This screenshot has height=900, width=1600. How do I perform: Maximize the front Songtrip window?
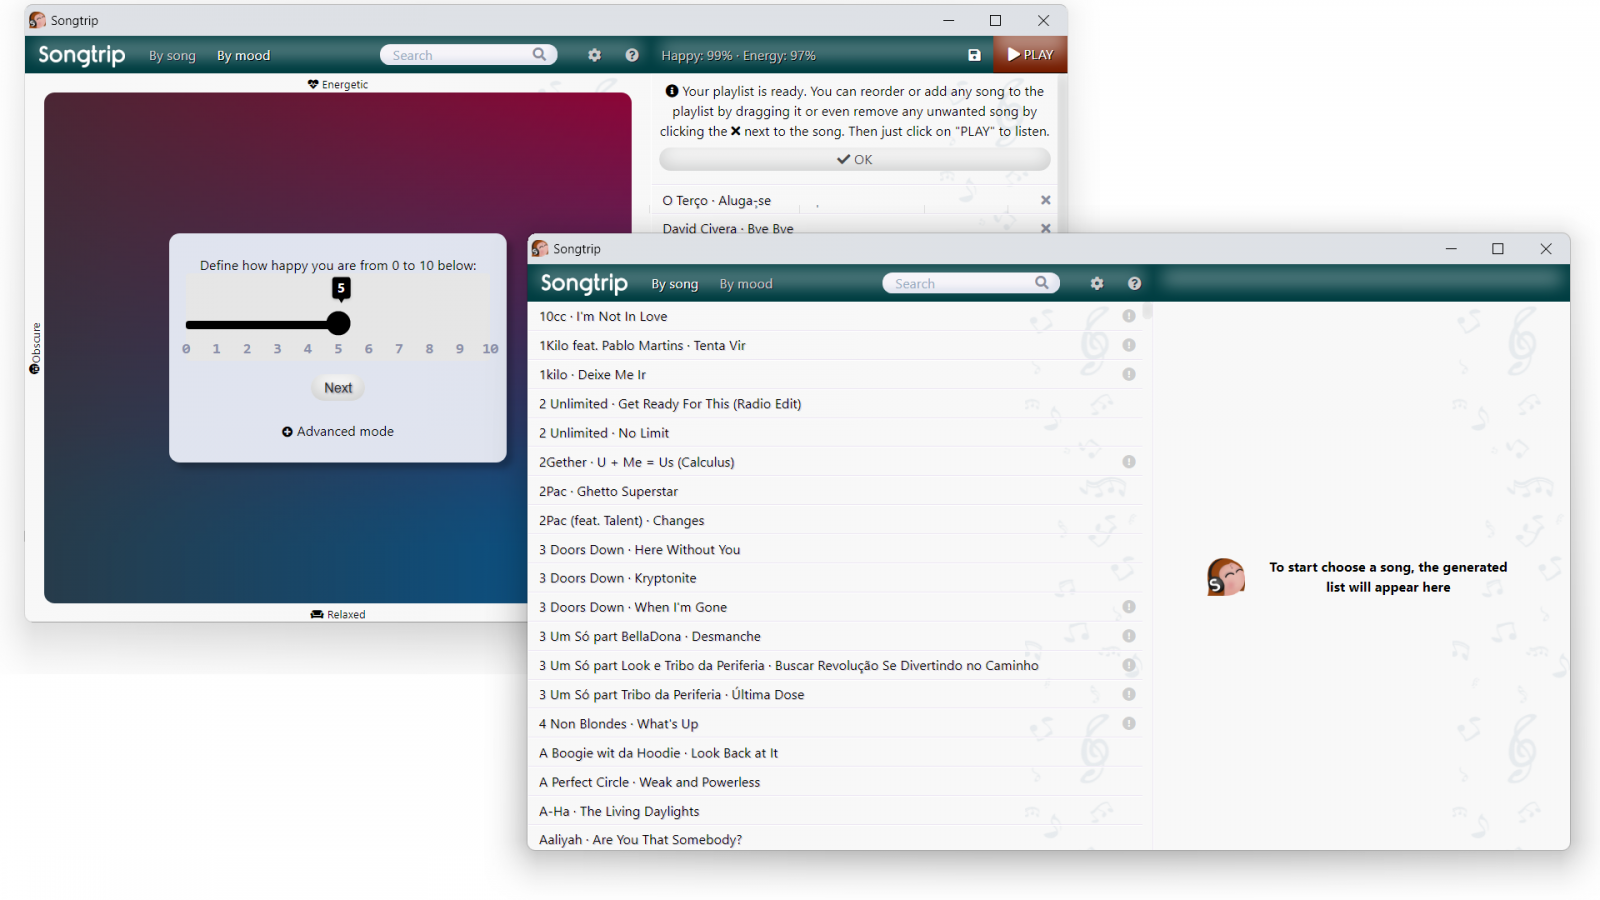pos(1497,249)
